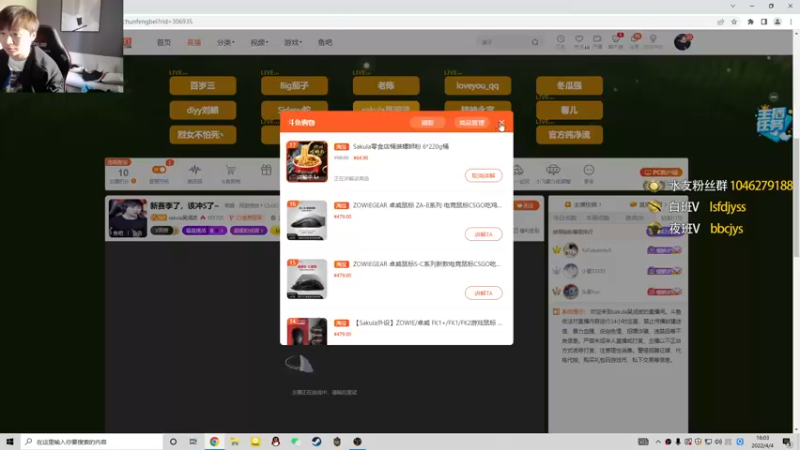Click the search magnifier icon
Image resolution: width=800 pixels, height=450 pixels.
click(535, 42)
